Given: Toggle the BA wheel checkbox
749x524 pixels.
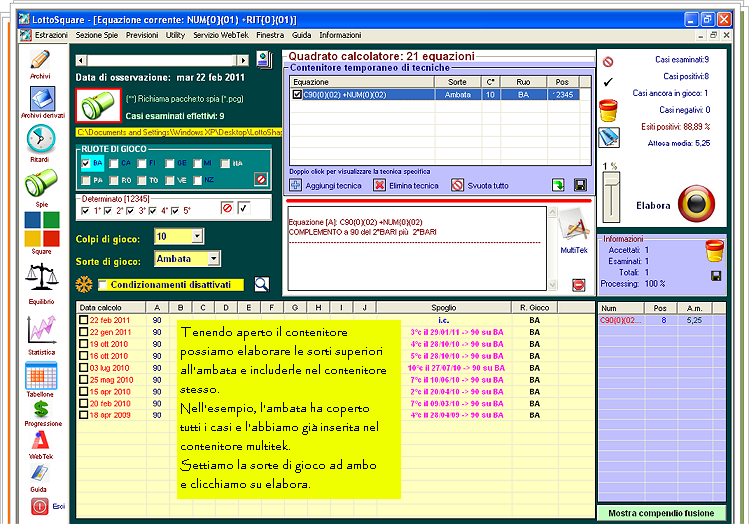Looking at the screenshot, I should click(x=86, y=163).
